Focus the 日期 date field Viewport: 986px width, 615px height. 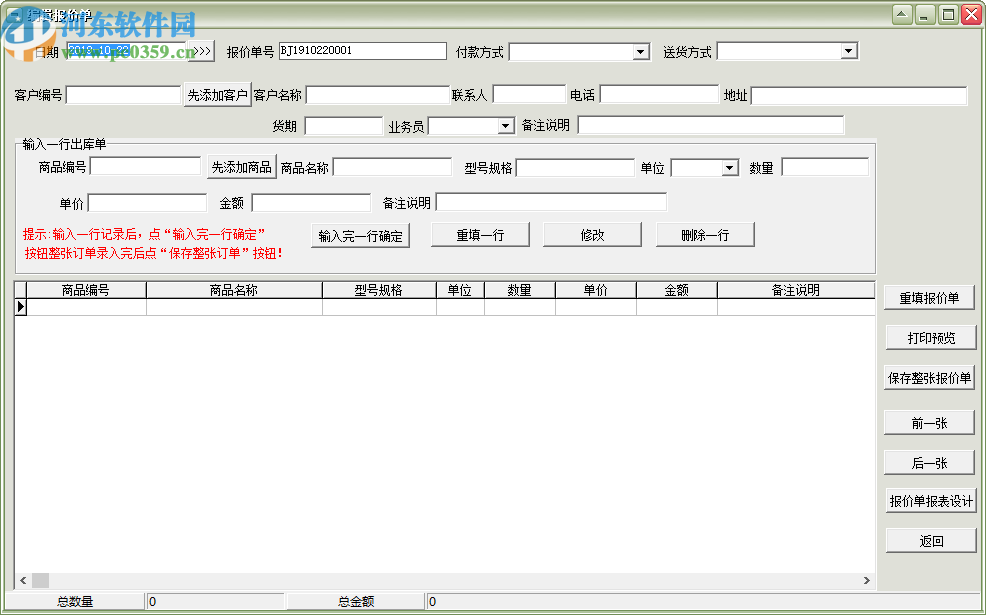click(128, 51)
